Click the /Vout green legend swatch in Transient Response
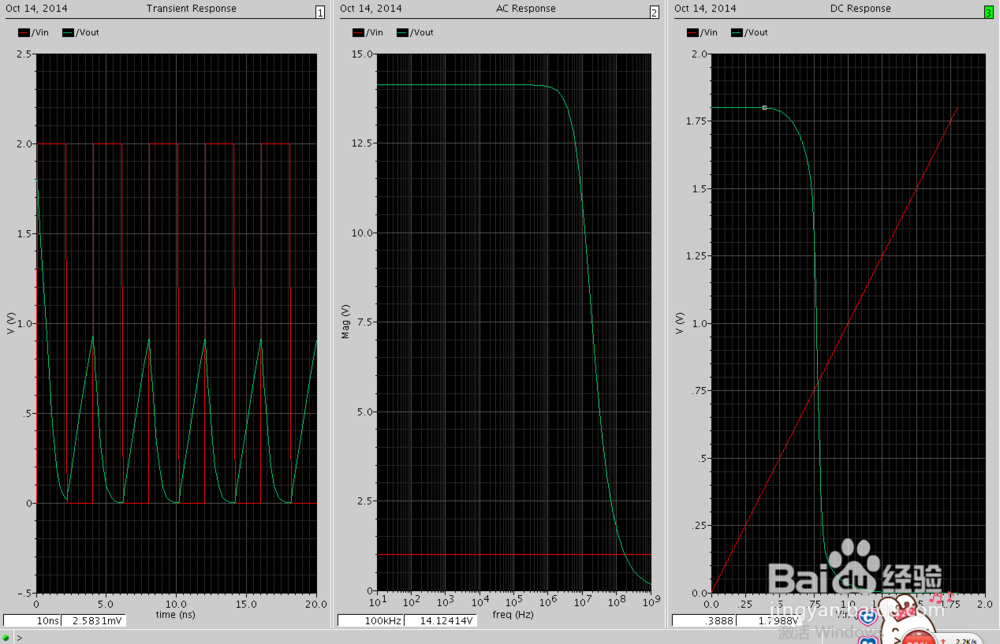The height and width of the screenshot is (644, 1000). 68,33
